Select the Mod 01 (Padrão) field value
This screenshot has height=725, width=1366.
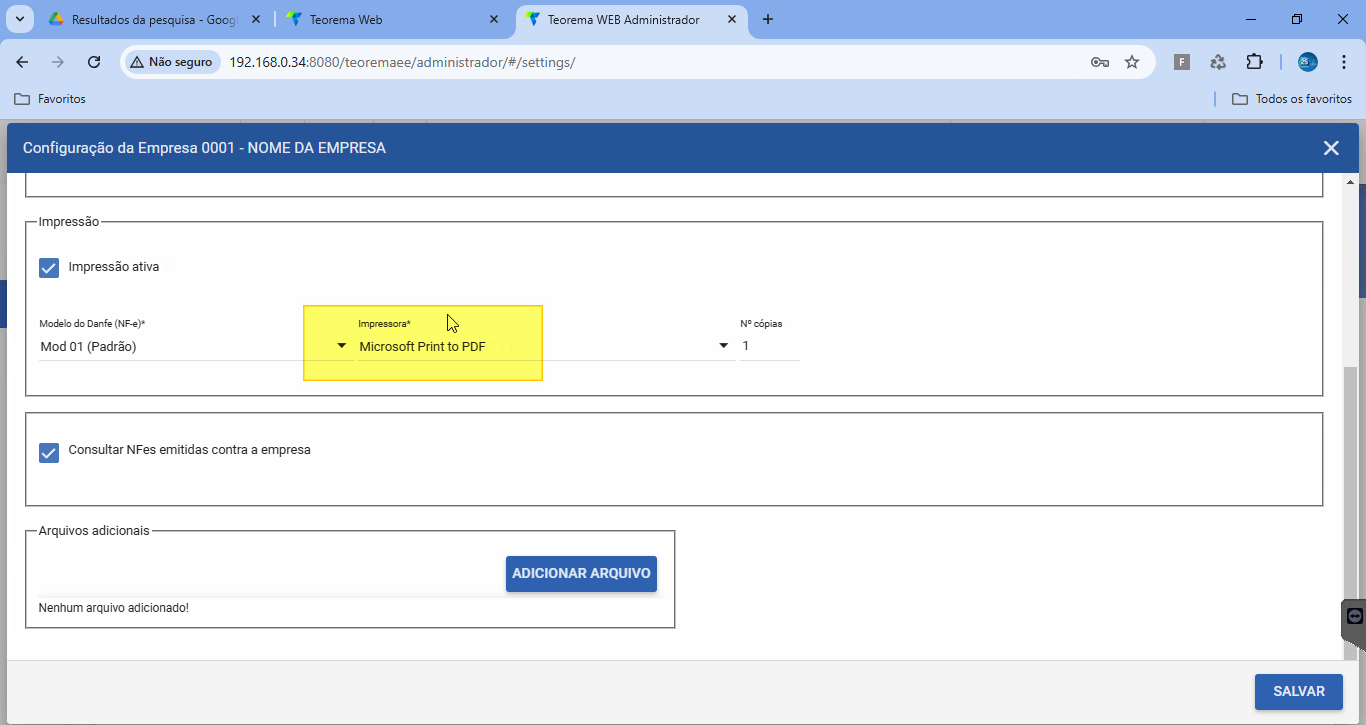tap(88, 347)
